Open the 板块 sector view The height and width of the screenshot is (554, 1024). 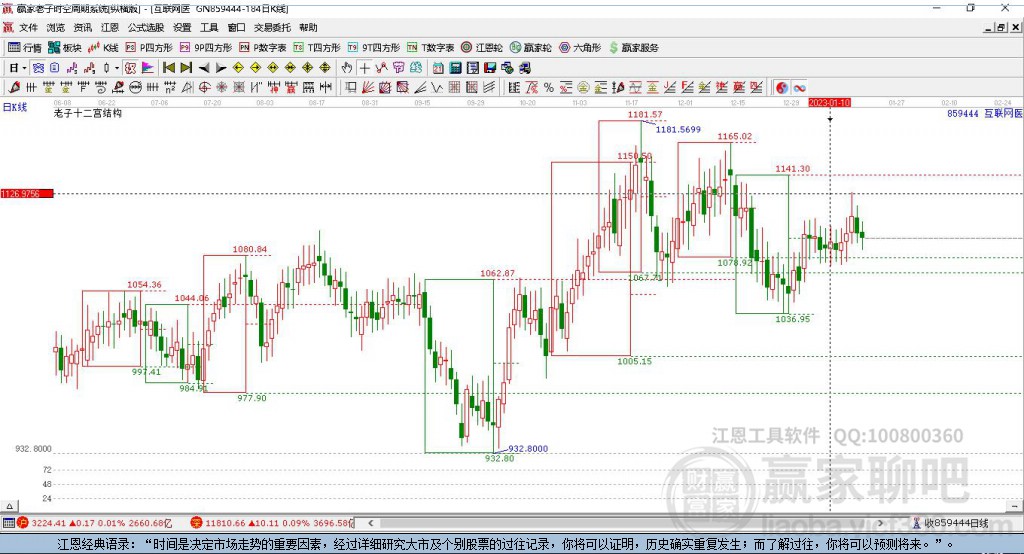pyautogui.click(x=64, y=48)
